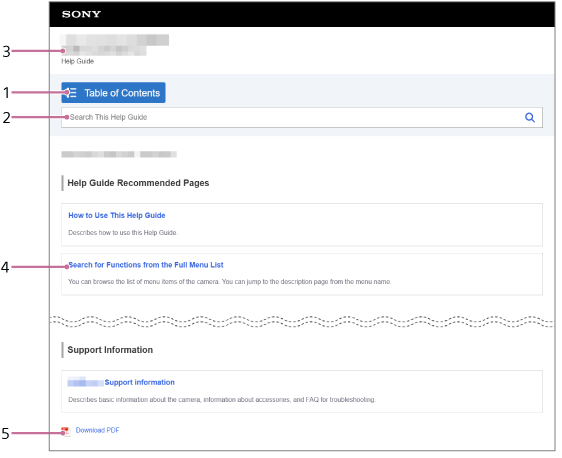
Task: Click the Download PDF link
Action: pyautogui.click(x=97, y=430)
